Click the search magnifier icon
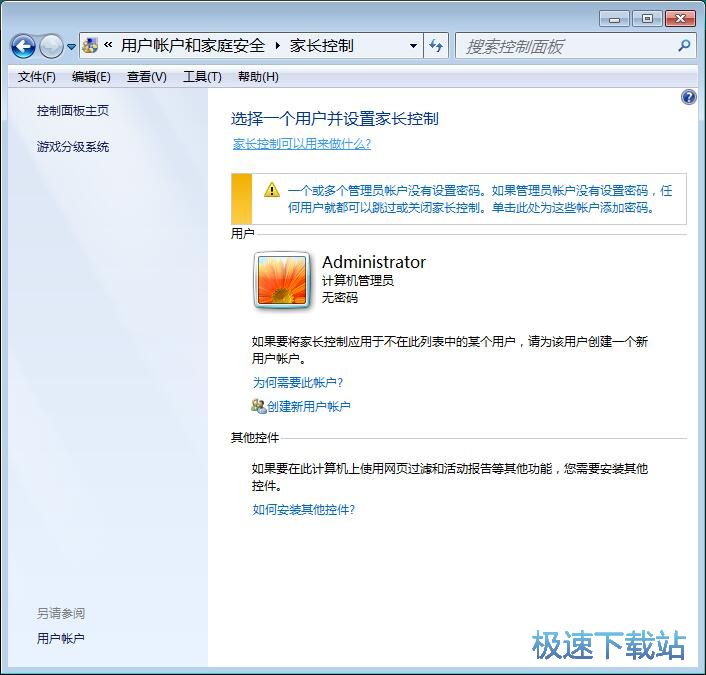 (x=684, y=45)
